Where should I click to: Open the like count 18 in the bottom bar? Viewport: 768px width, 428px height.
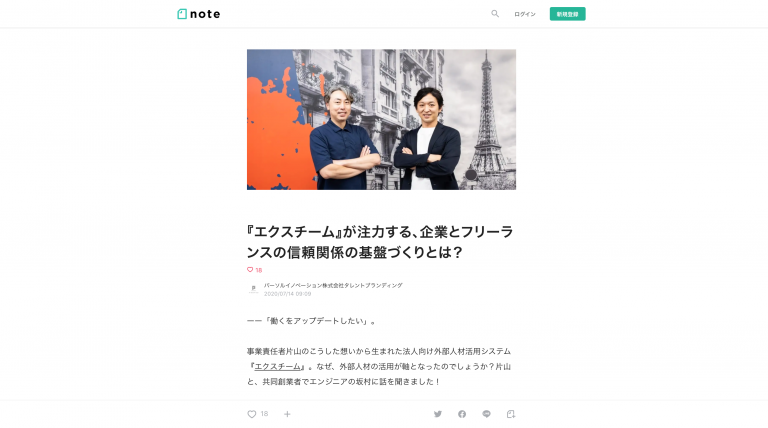[264, 414]
